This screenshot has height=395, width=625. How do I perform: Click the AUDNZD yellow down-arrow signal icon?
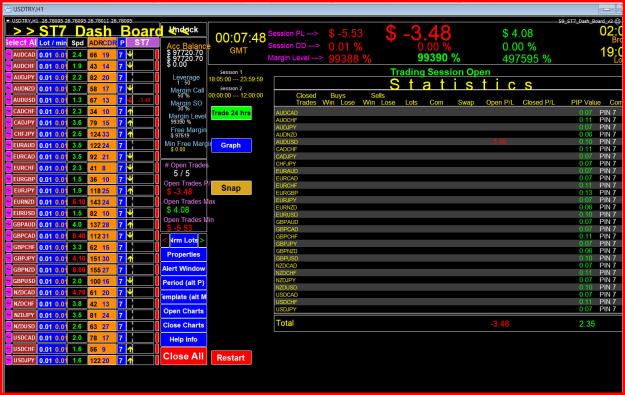tap(130, 88)
